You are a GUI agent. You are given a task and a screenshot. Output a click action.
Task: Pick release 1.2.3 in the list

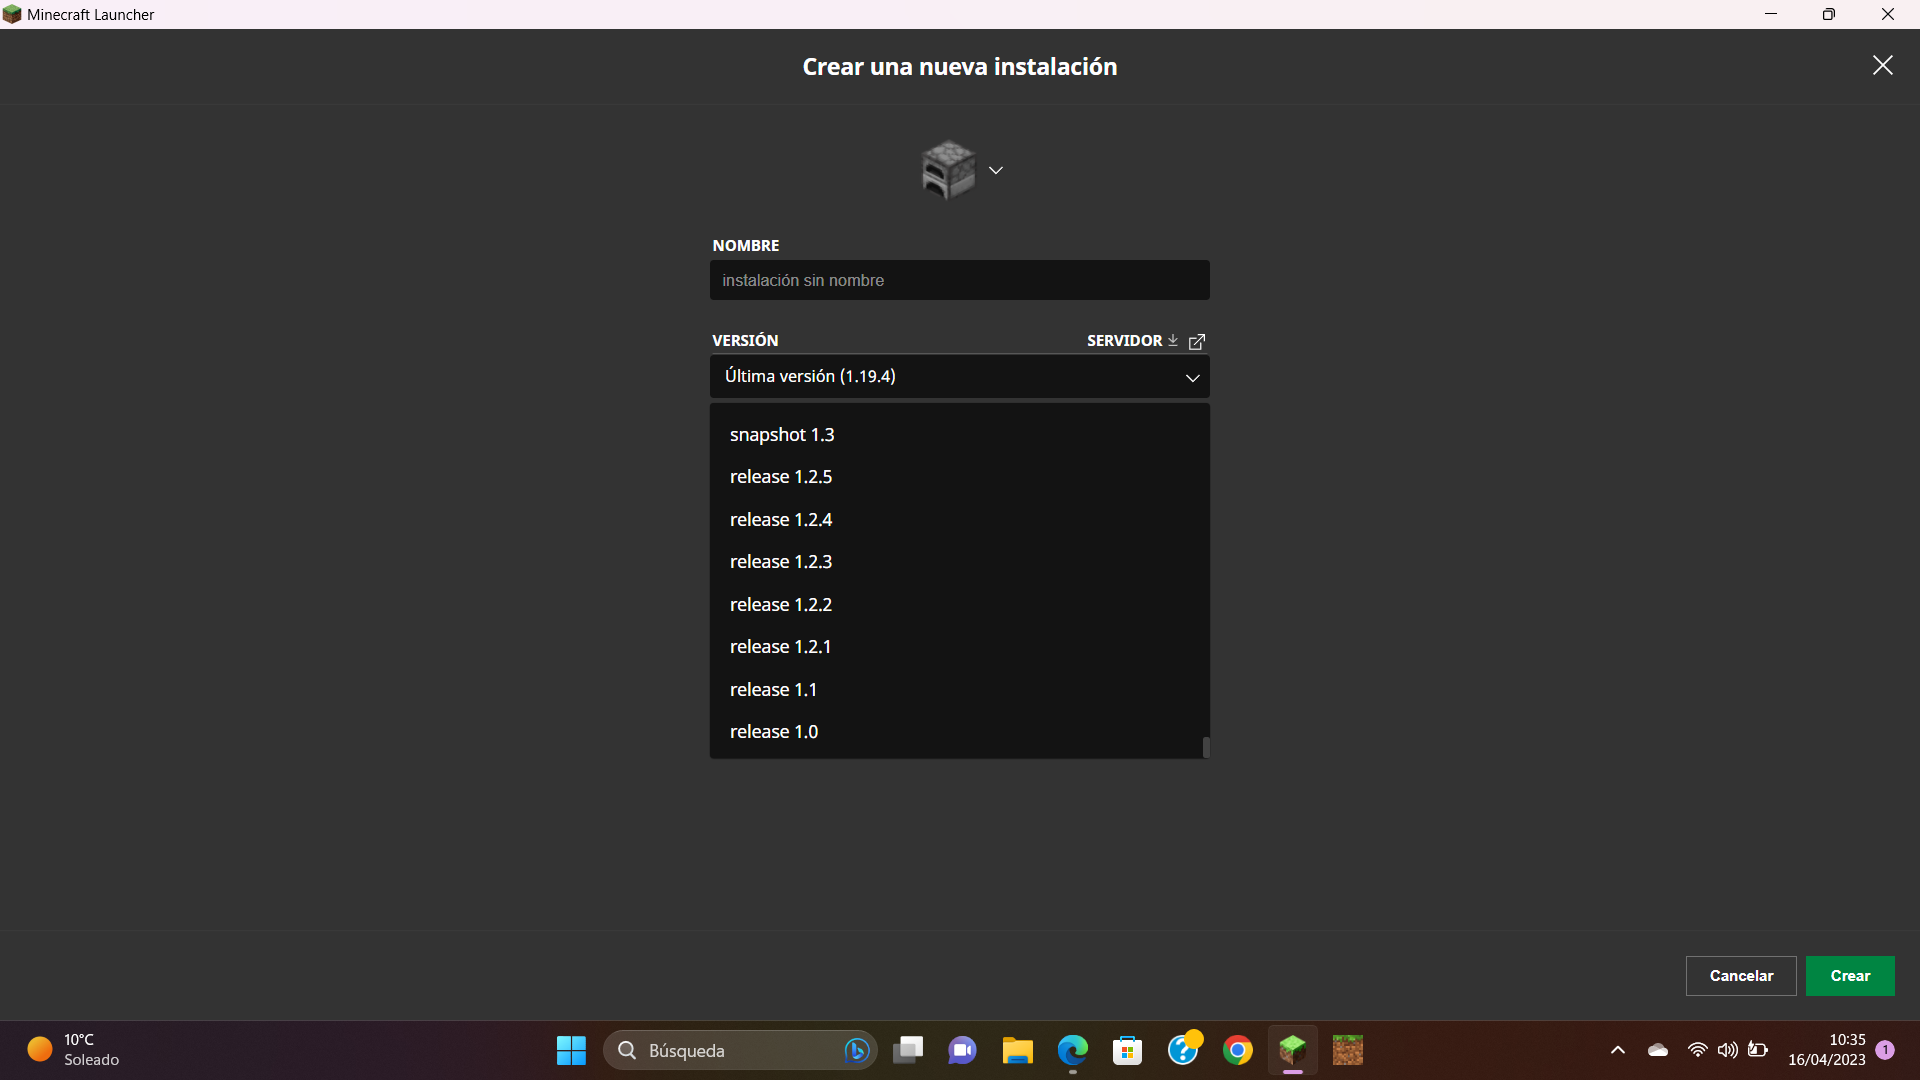tap(781, 562)
